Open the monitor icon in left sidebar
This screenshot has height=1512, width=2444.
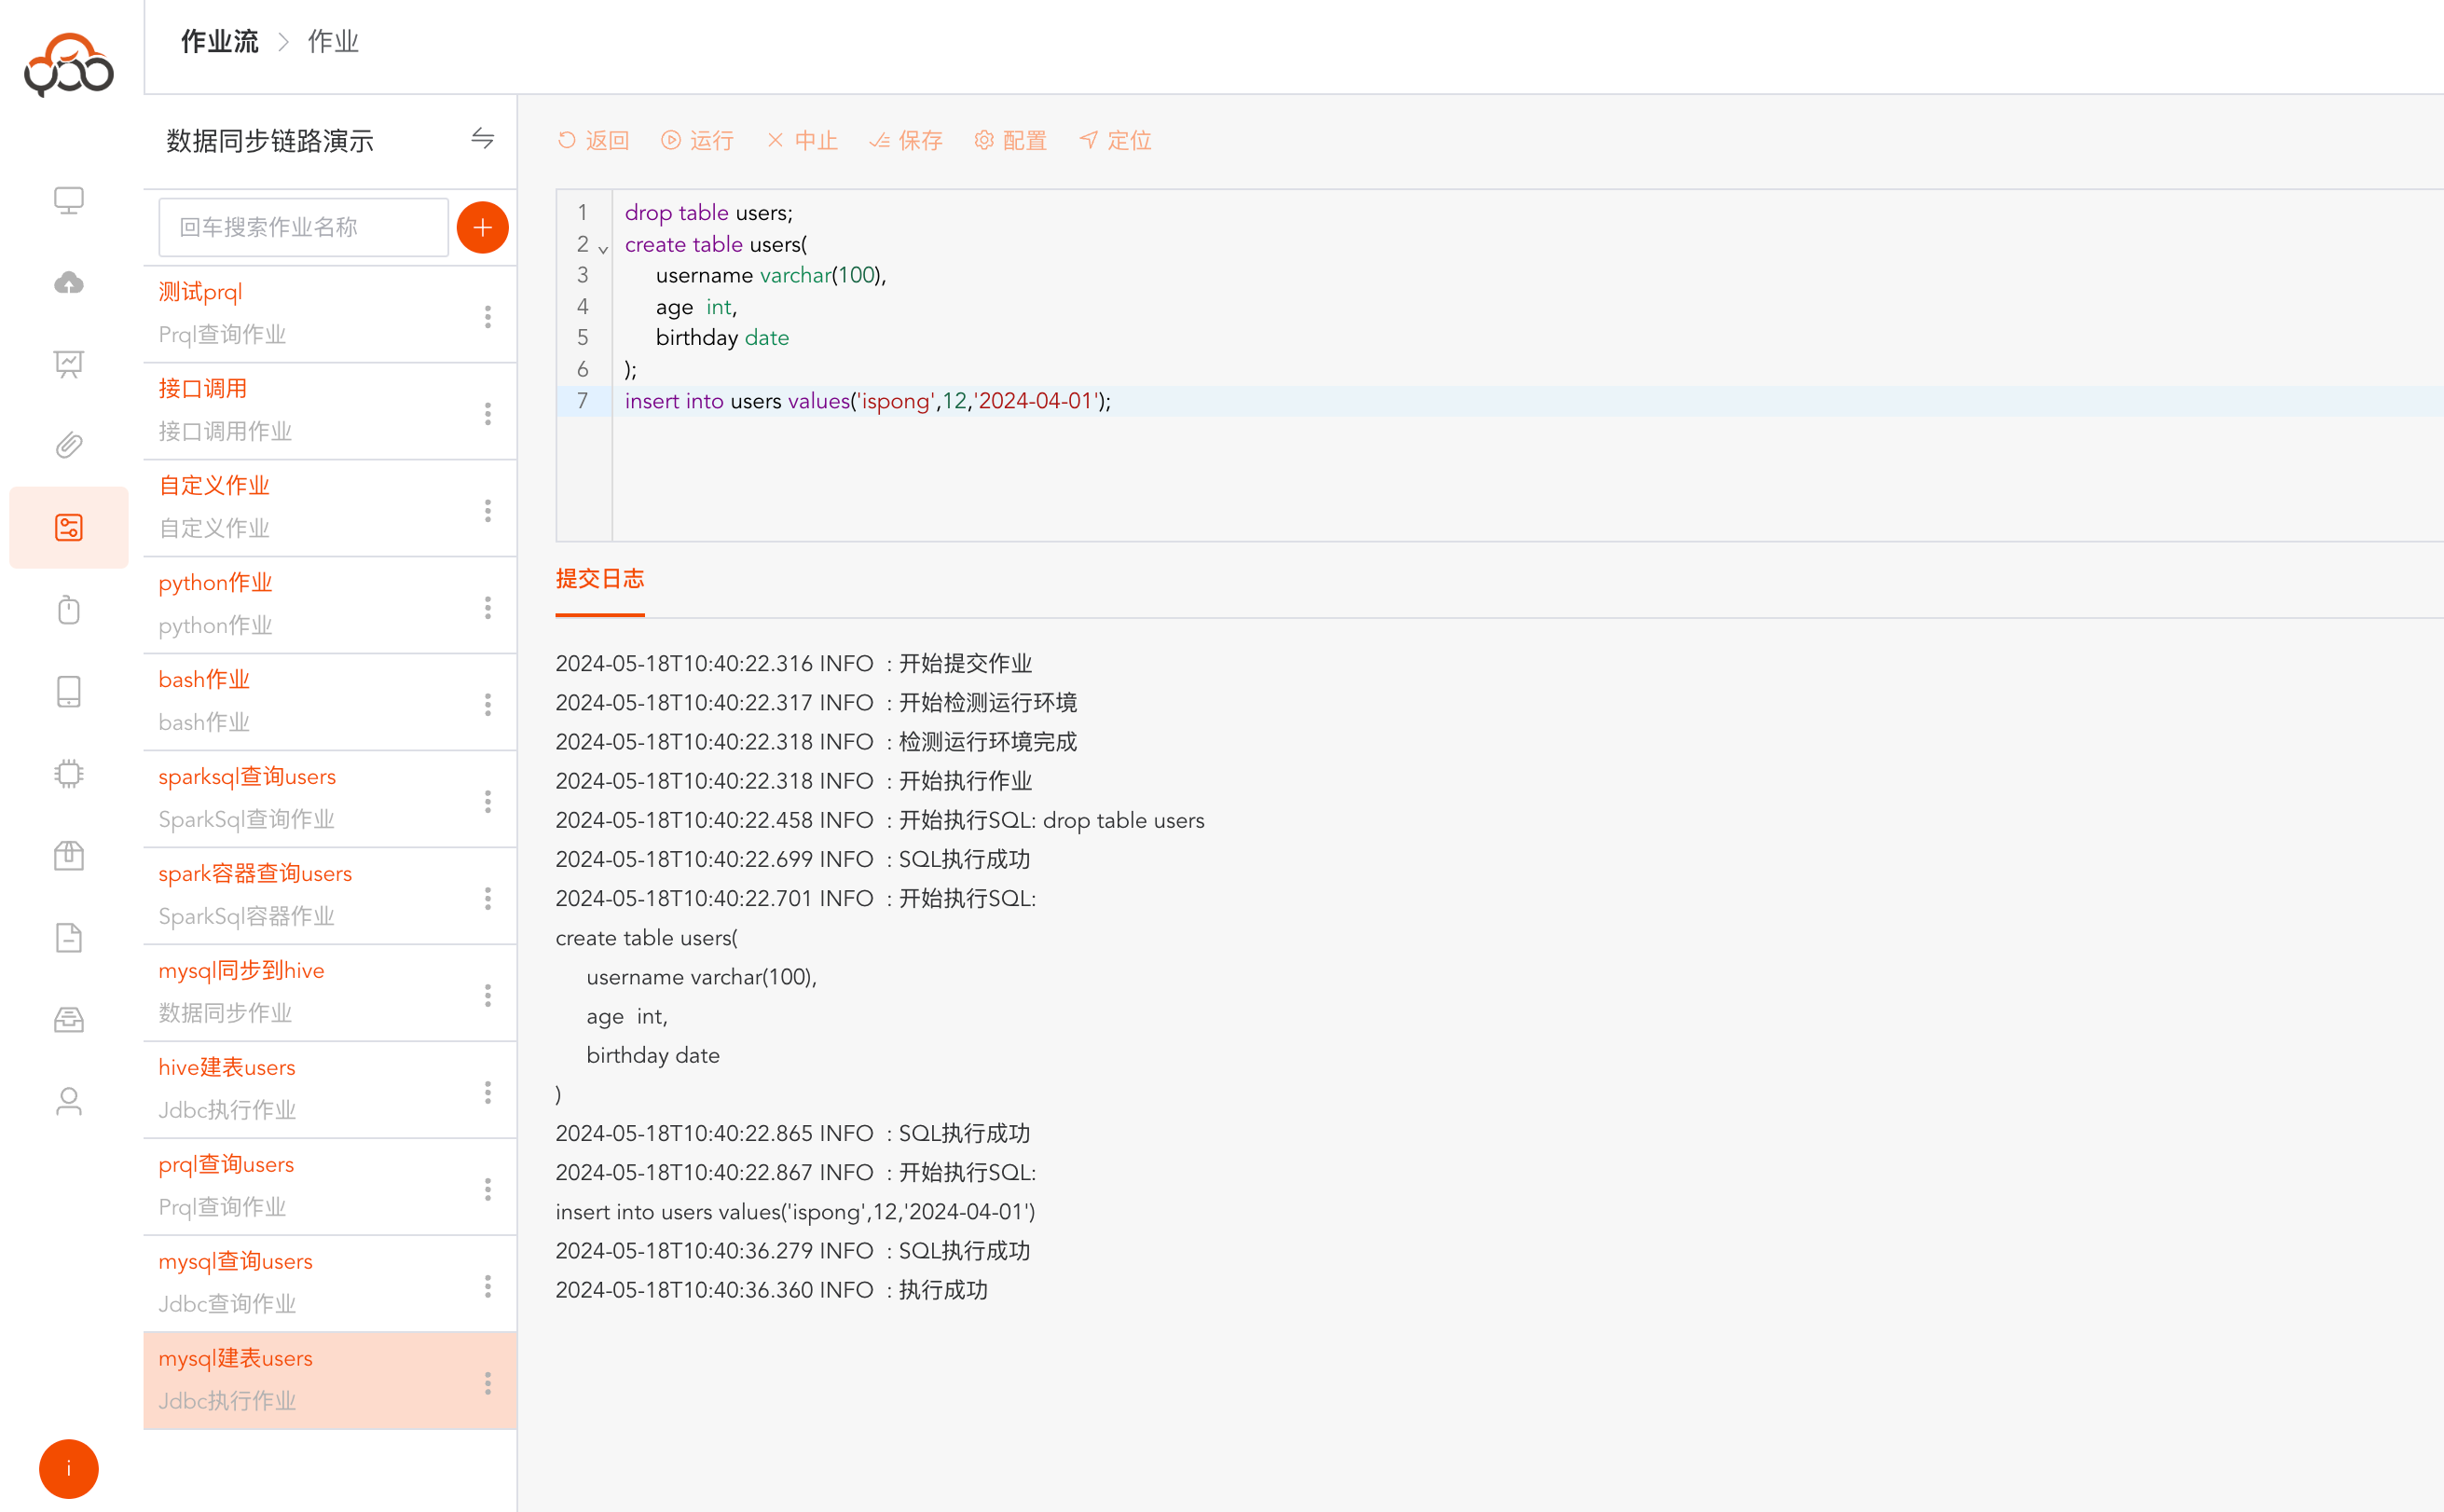(68, 200)
